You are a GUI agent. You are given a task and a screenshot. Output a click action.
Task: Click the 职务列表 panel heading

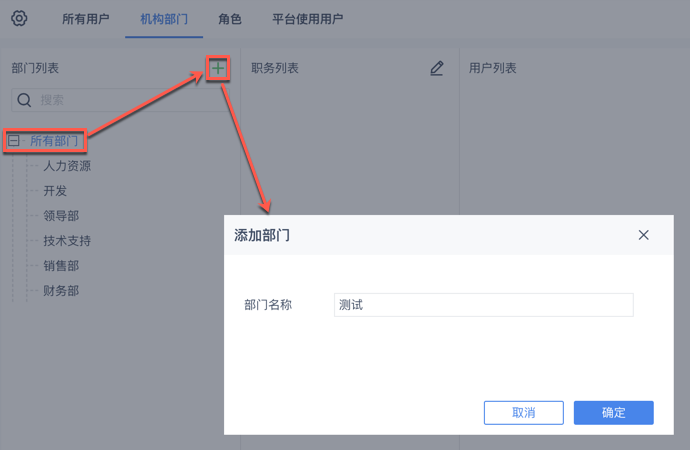click(275, 68)
